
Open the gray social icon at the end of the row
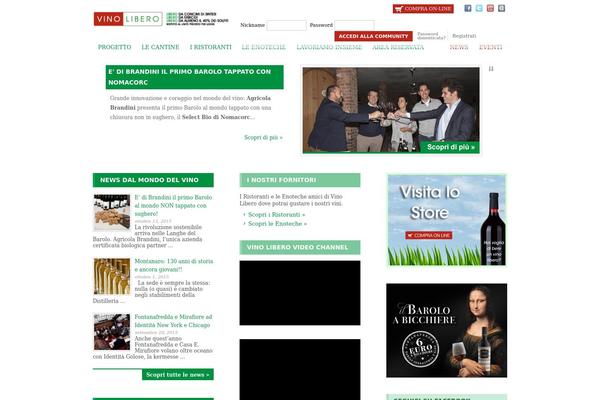pos(501,8)
